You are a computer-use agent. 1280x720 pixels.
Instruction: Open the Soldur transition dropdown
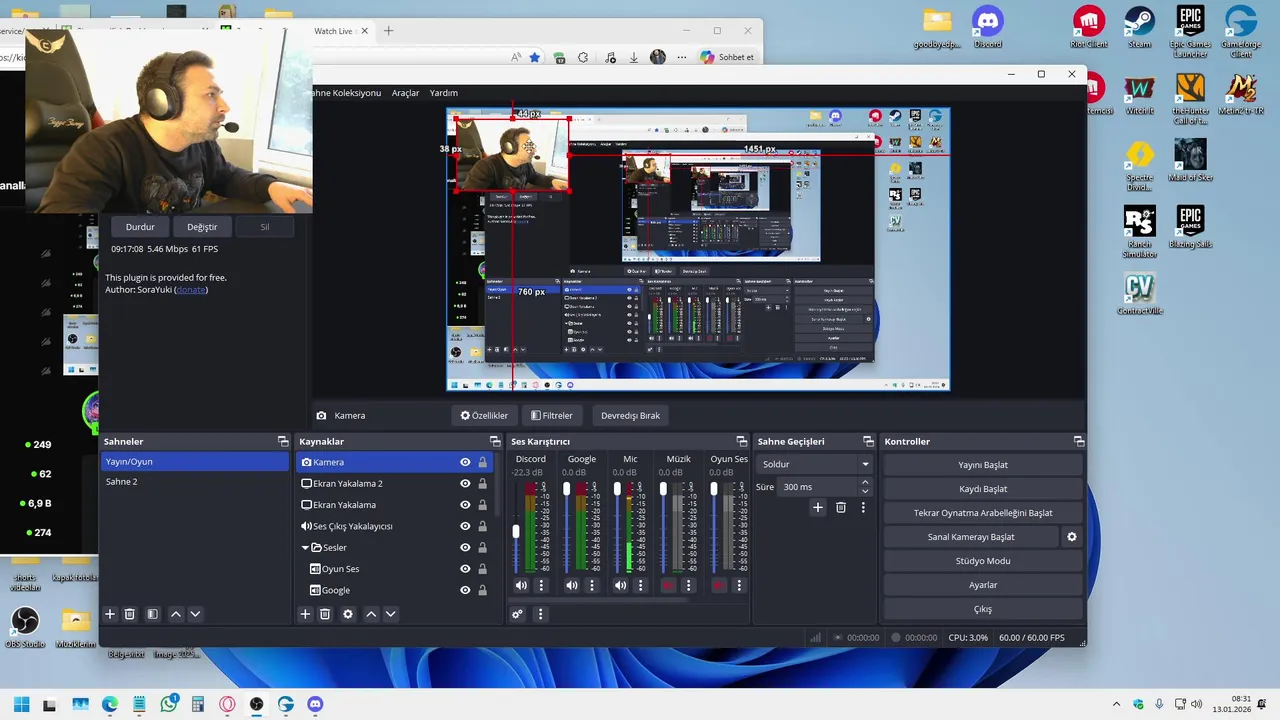click(x=814, y=464)
